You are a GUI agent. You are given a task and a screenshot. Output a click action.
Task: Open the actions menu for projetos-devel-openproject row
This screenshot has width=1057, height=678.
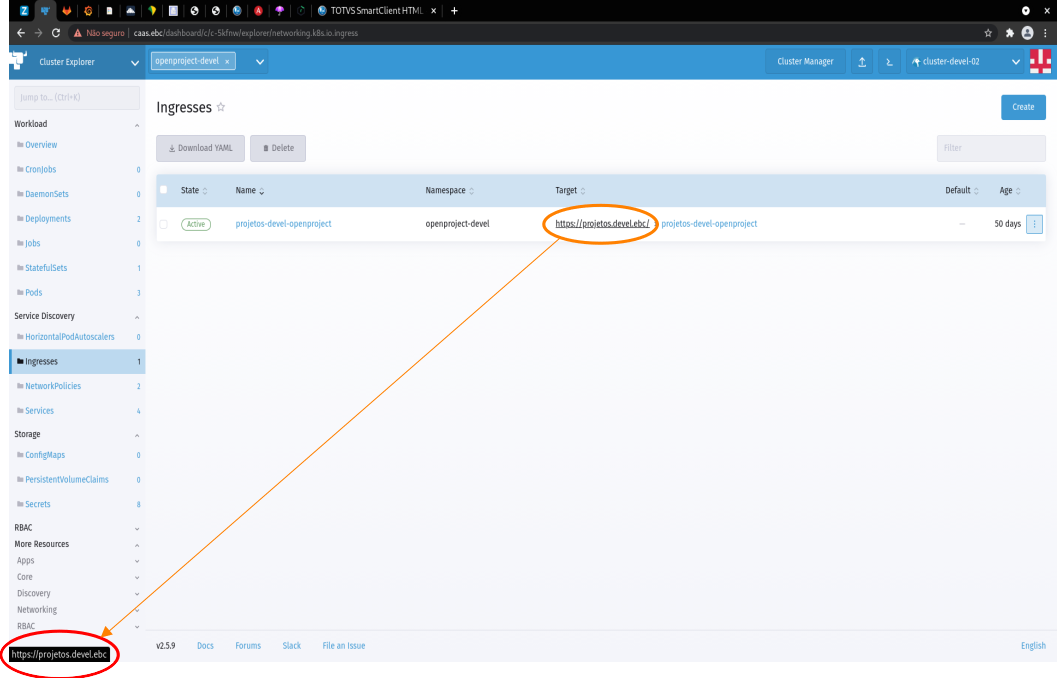(x=1034, y=224)
